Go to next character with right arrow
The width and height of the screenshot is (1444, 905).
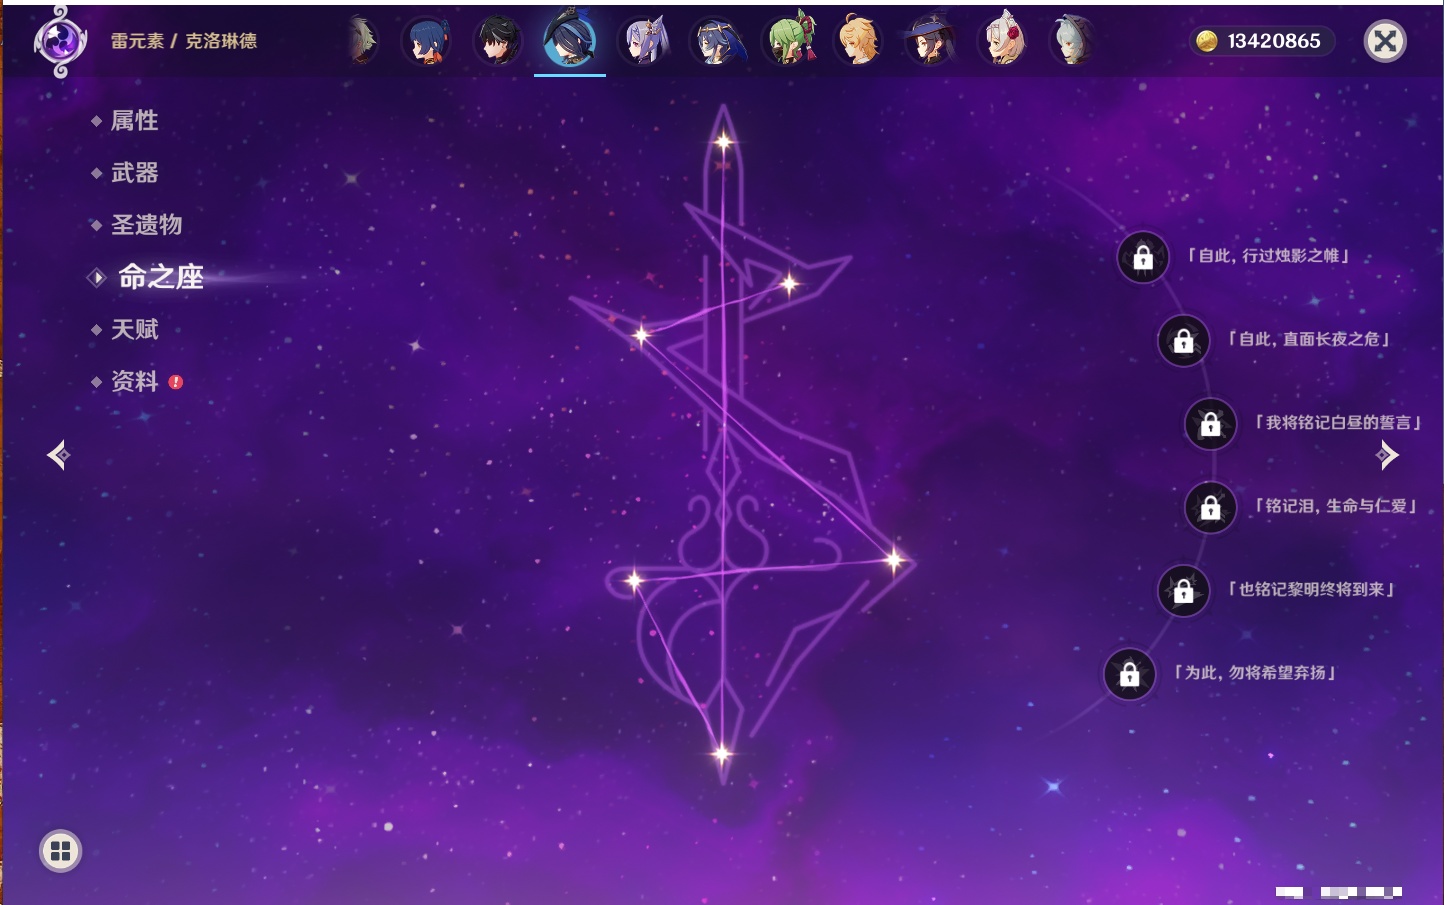(1387, 455)
